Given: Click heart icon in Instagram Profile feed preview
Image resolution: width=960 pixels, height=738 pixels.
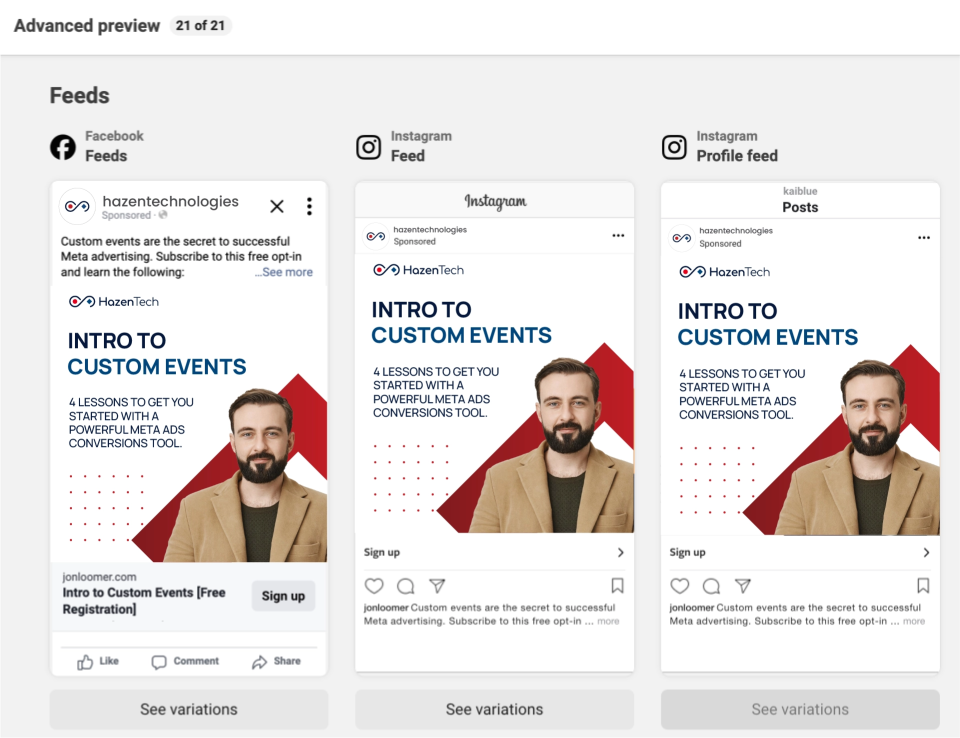Looking at the screenshot, I should click(680, 586).
